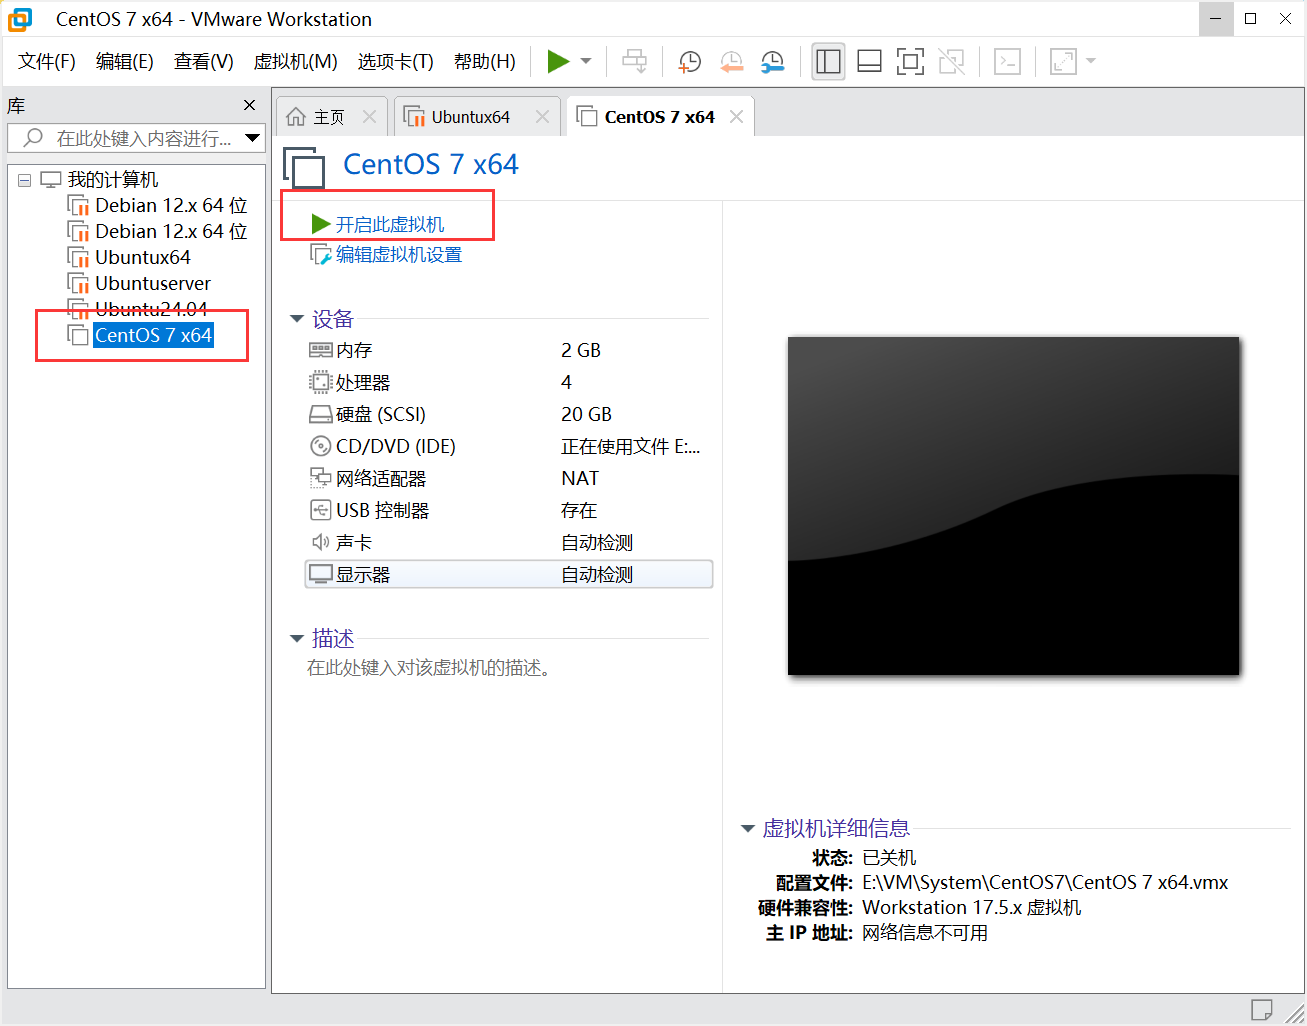Toggle the thumbnail bar view icon
Image resolution: width=1307 pixels, height=1026 pixels.
pyautogui.click(x=869, y=62)
